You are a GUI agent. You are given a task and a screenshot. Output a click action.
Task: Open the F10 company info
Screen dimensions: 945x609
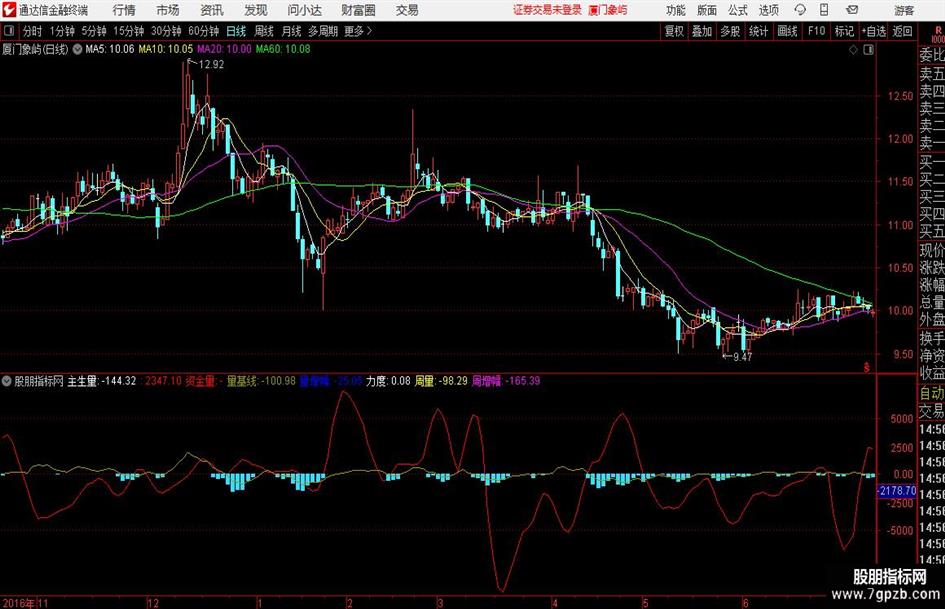click(817, 31)
